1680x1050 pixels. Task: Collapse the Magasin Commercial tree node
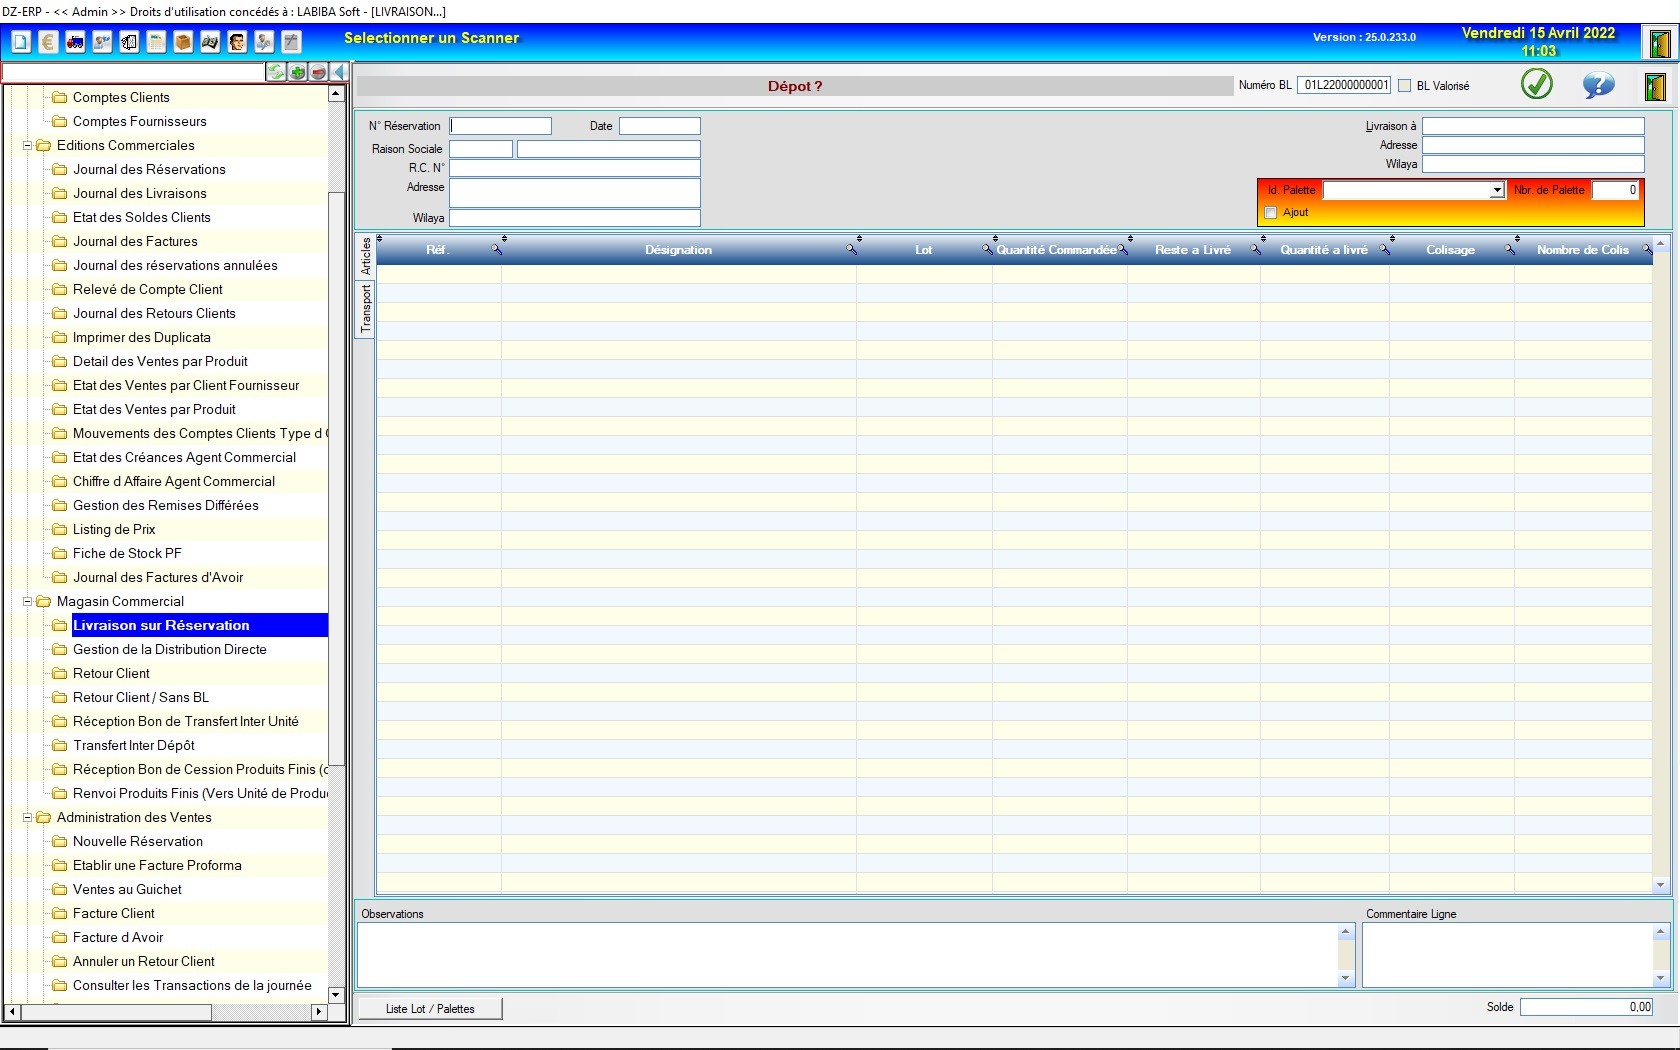click(x=28, y=602)
